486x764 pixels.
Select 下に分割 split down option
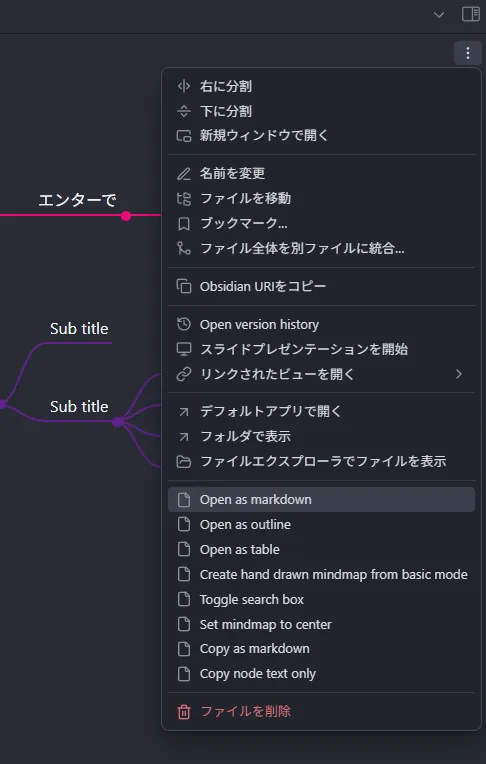[x=321, y=111]
